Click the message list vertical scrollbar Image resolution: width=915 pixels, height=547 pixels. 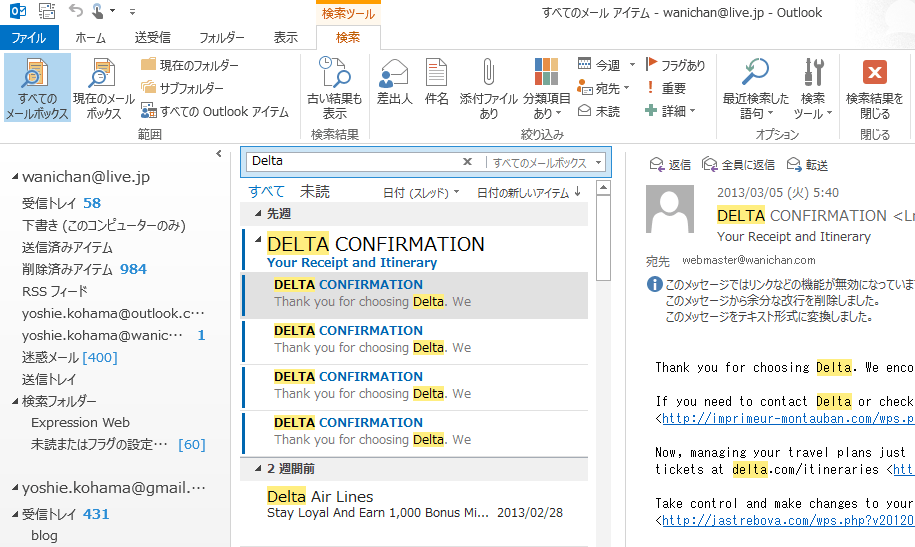[602, 240]
